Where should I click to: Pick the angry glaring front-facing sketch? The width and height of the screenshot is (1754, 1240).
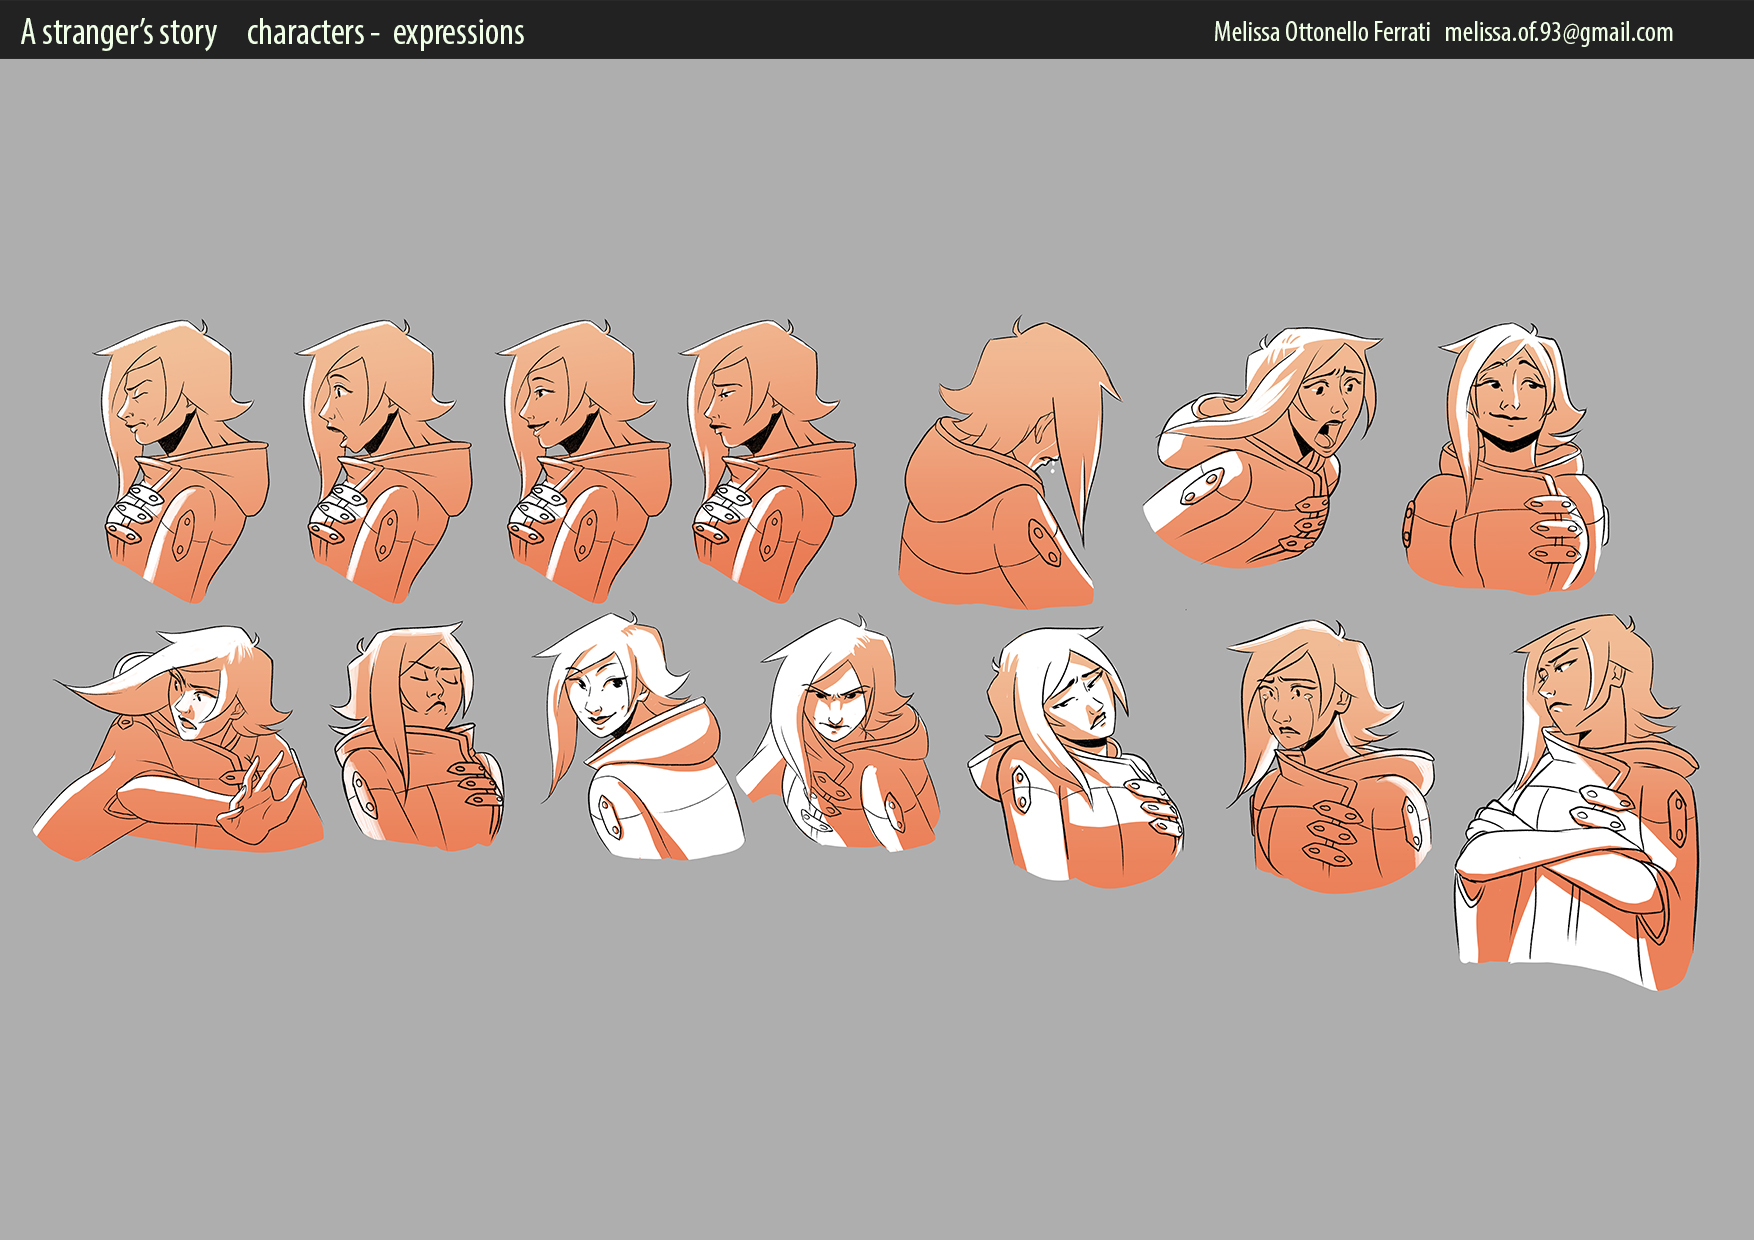(845, 740)
